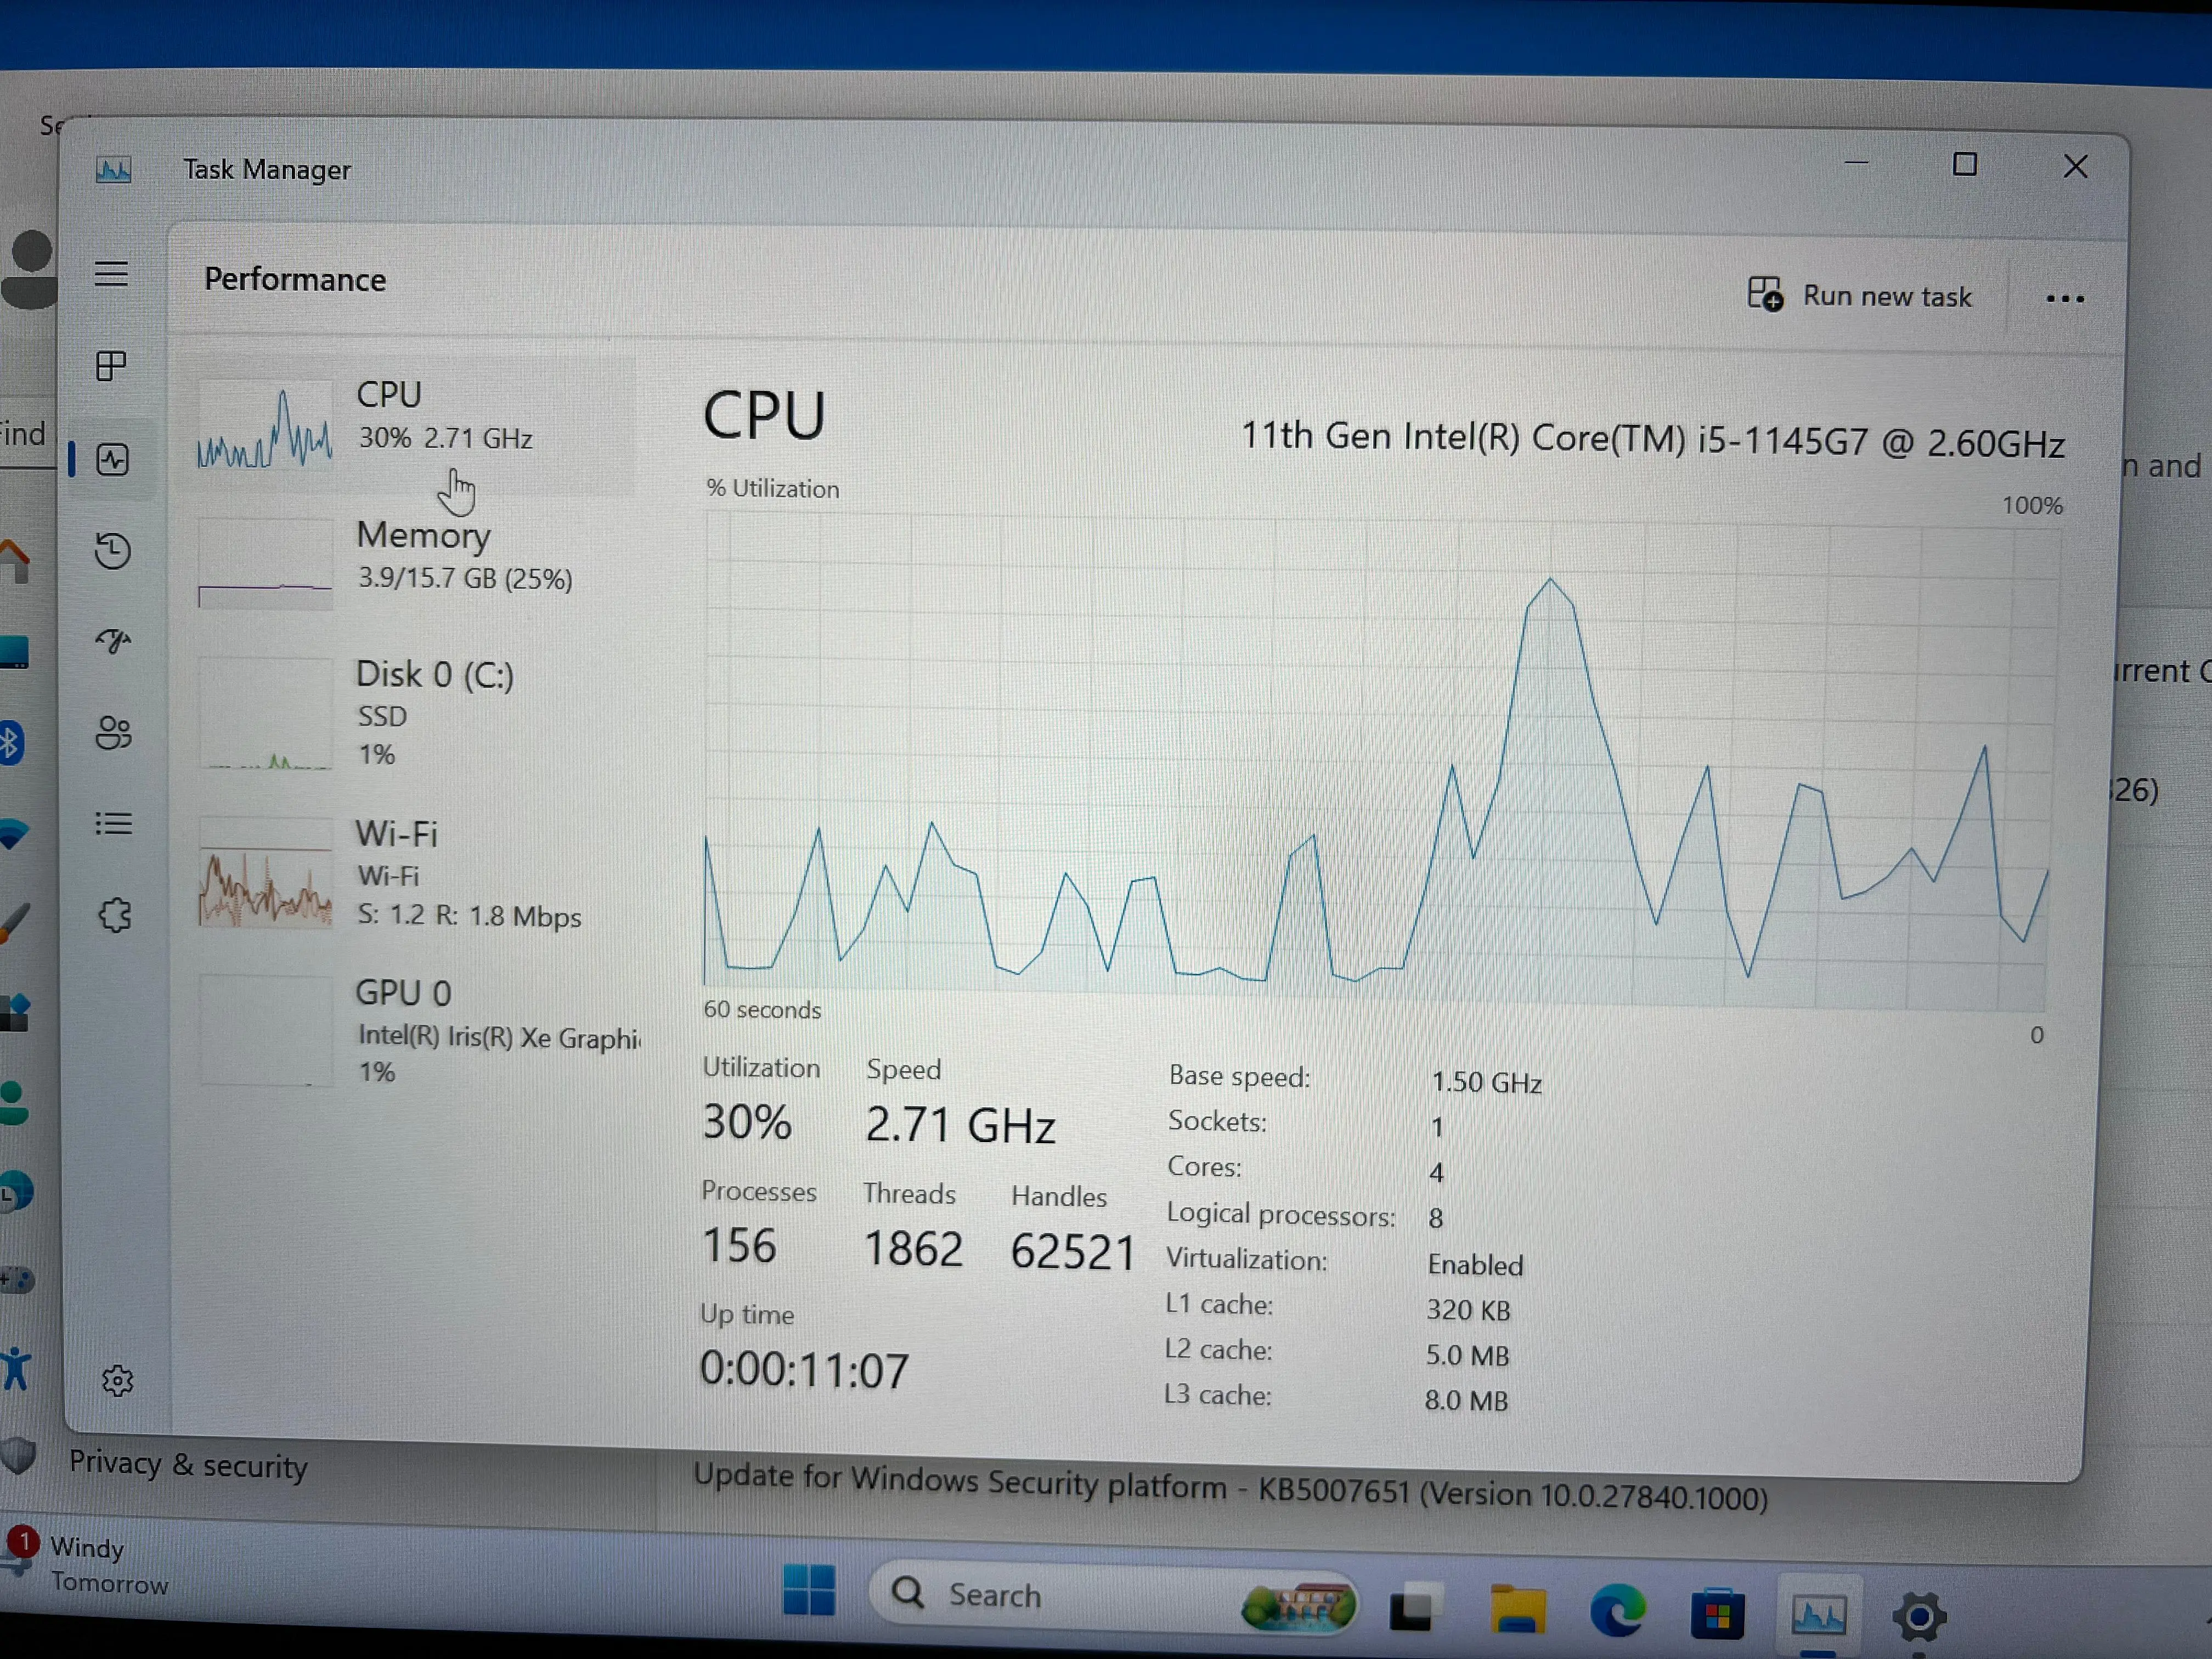Click the Up time value 0:00:11:07
This screenshot has width=2212, height=1659.
point(804,1369)
